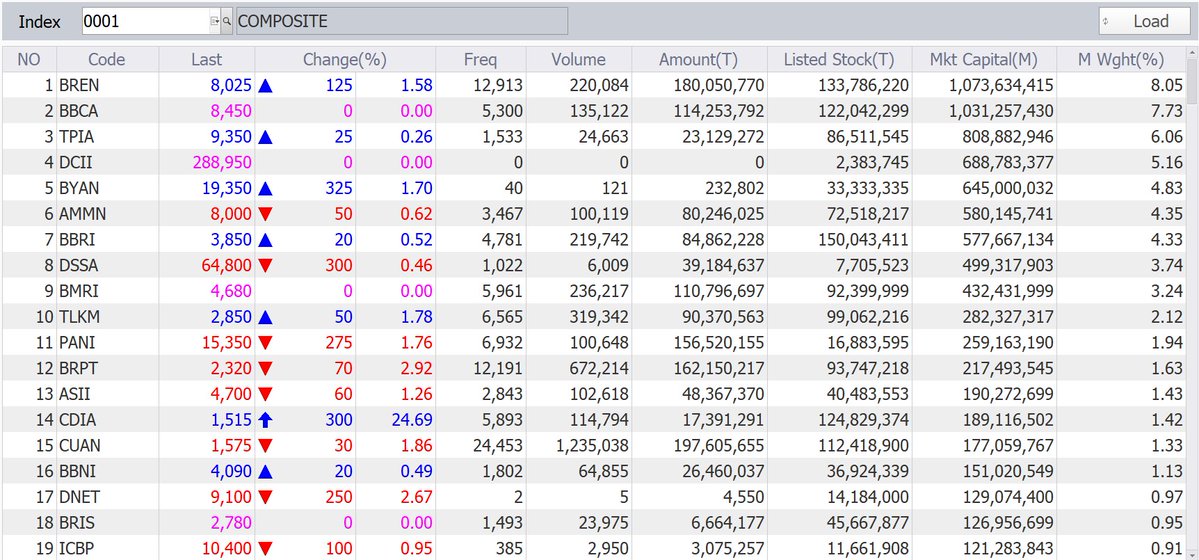Select the DCII stock code

click(x=76, y=163)
